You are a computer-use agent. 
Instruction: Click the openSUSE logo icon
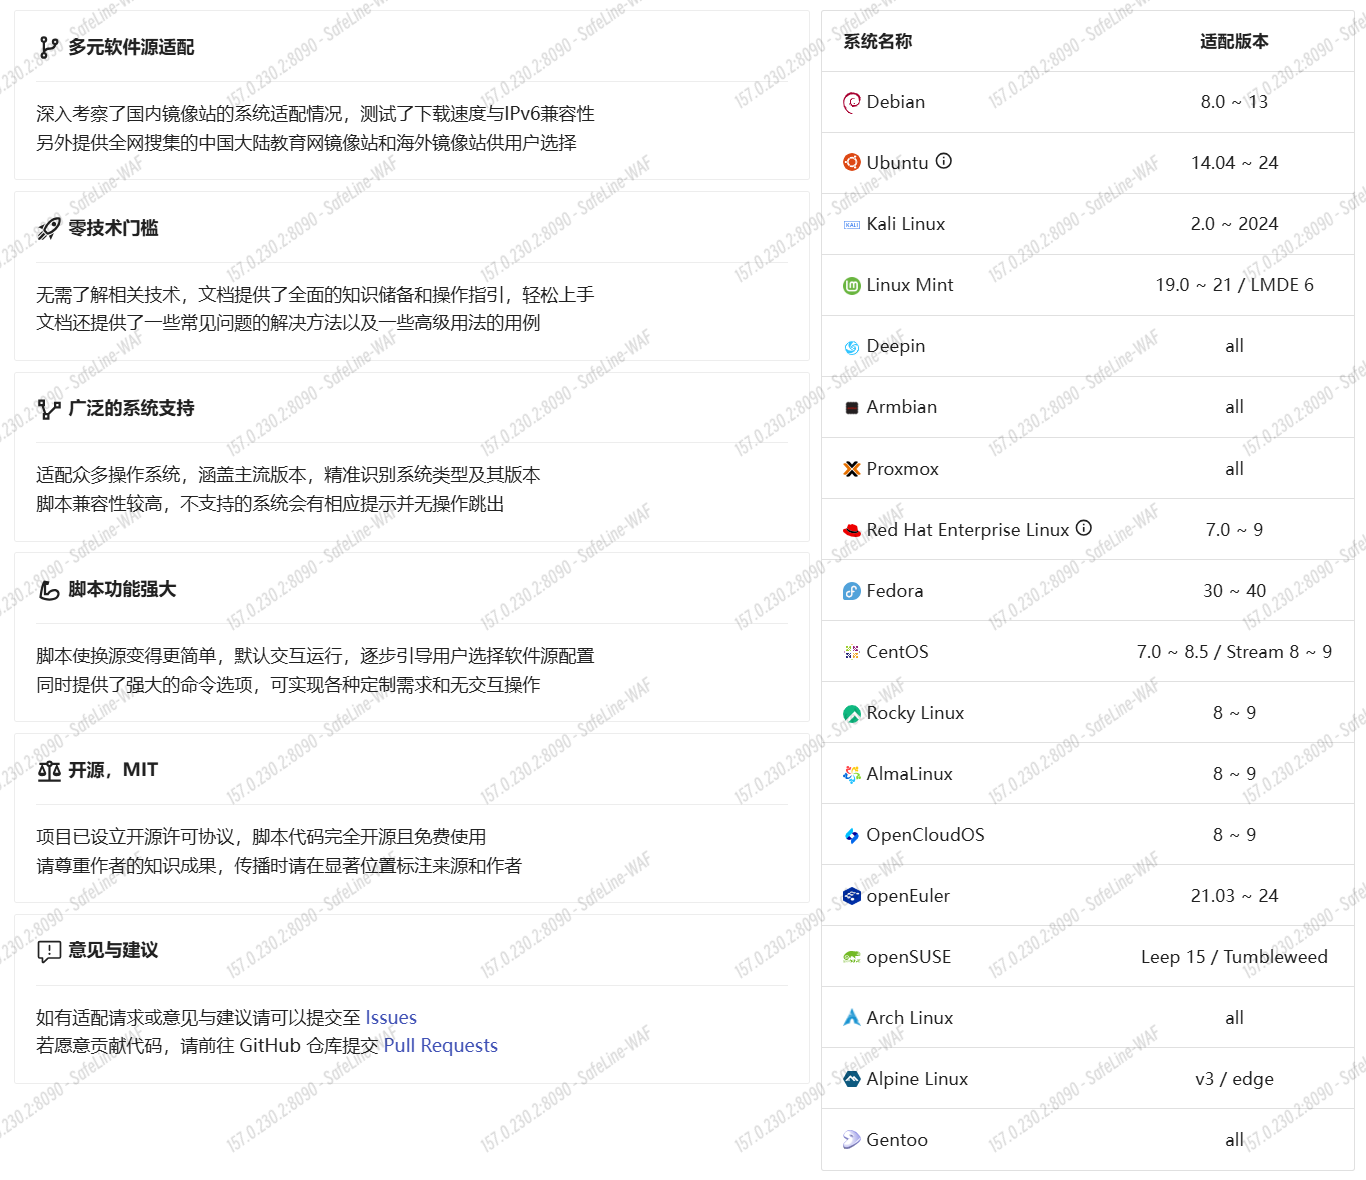pyautogui.click(x=852, y=958)
